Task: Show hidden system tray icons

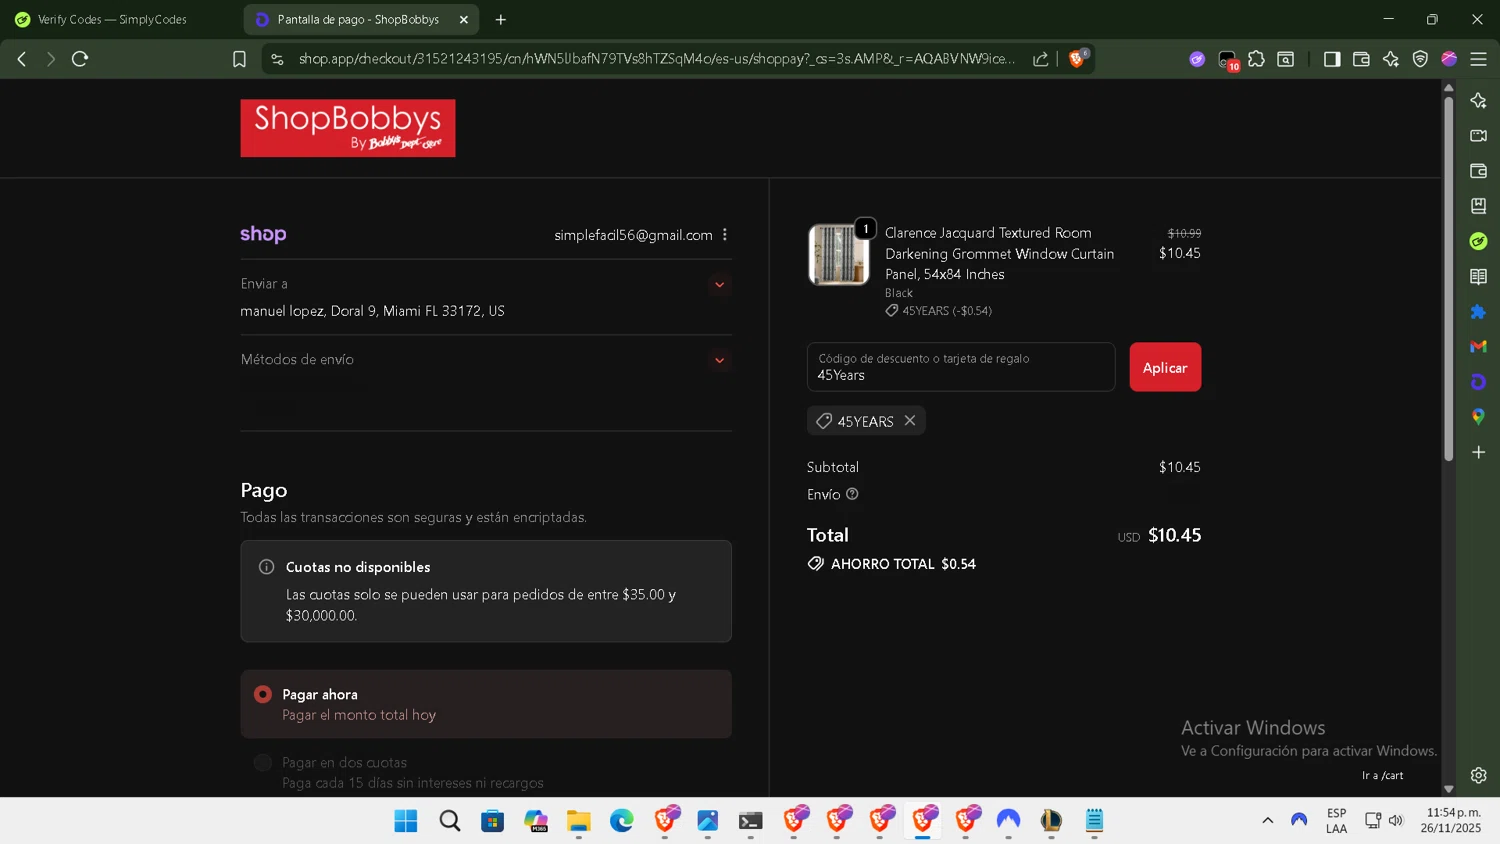Action: (1267, 820)
